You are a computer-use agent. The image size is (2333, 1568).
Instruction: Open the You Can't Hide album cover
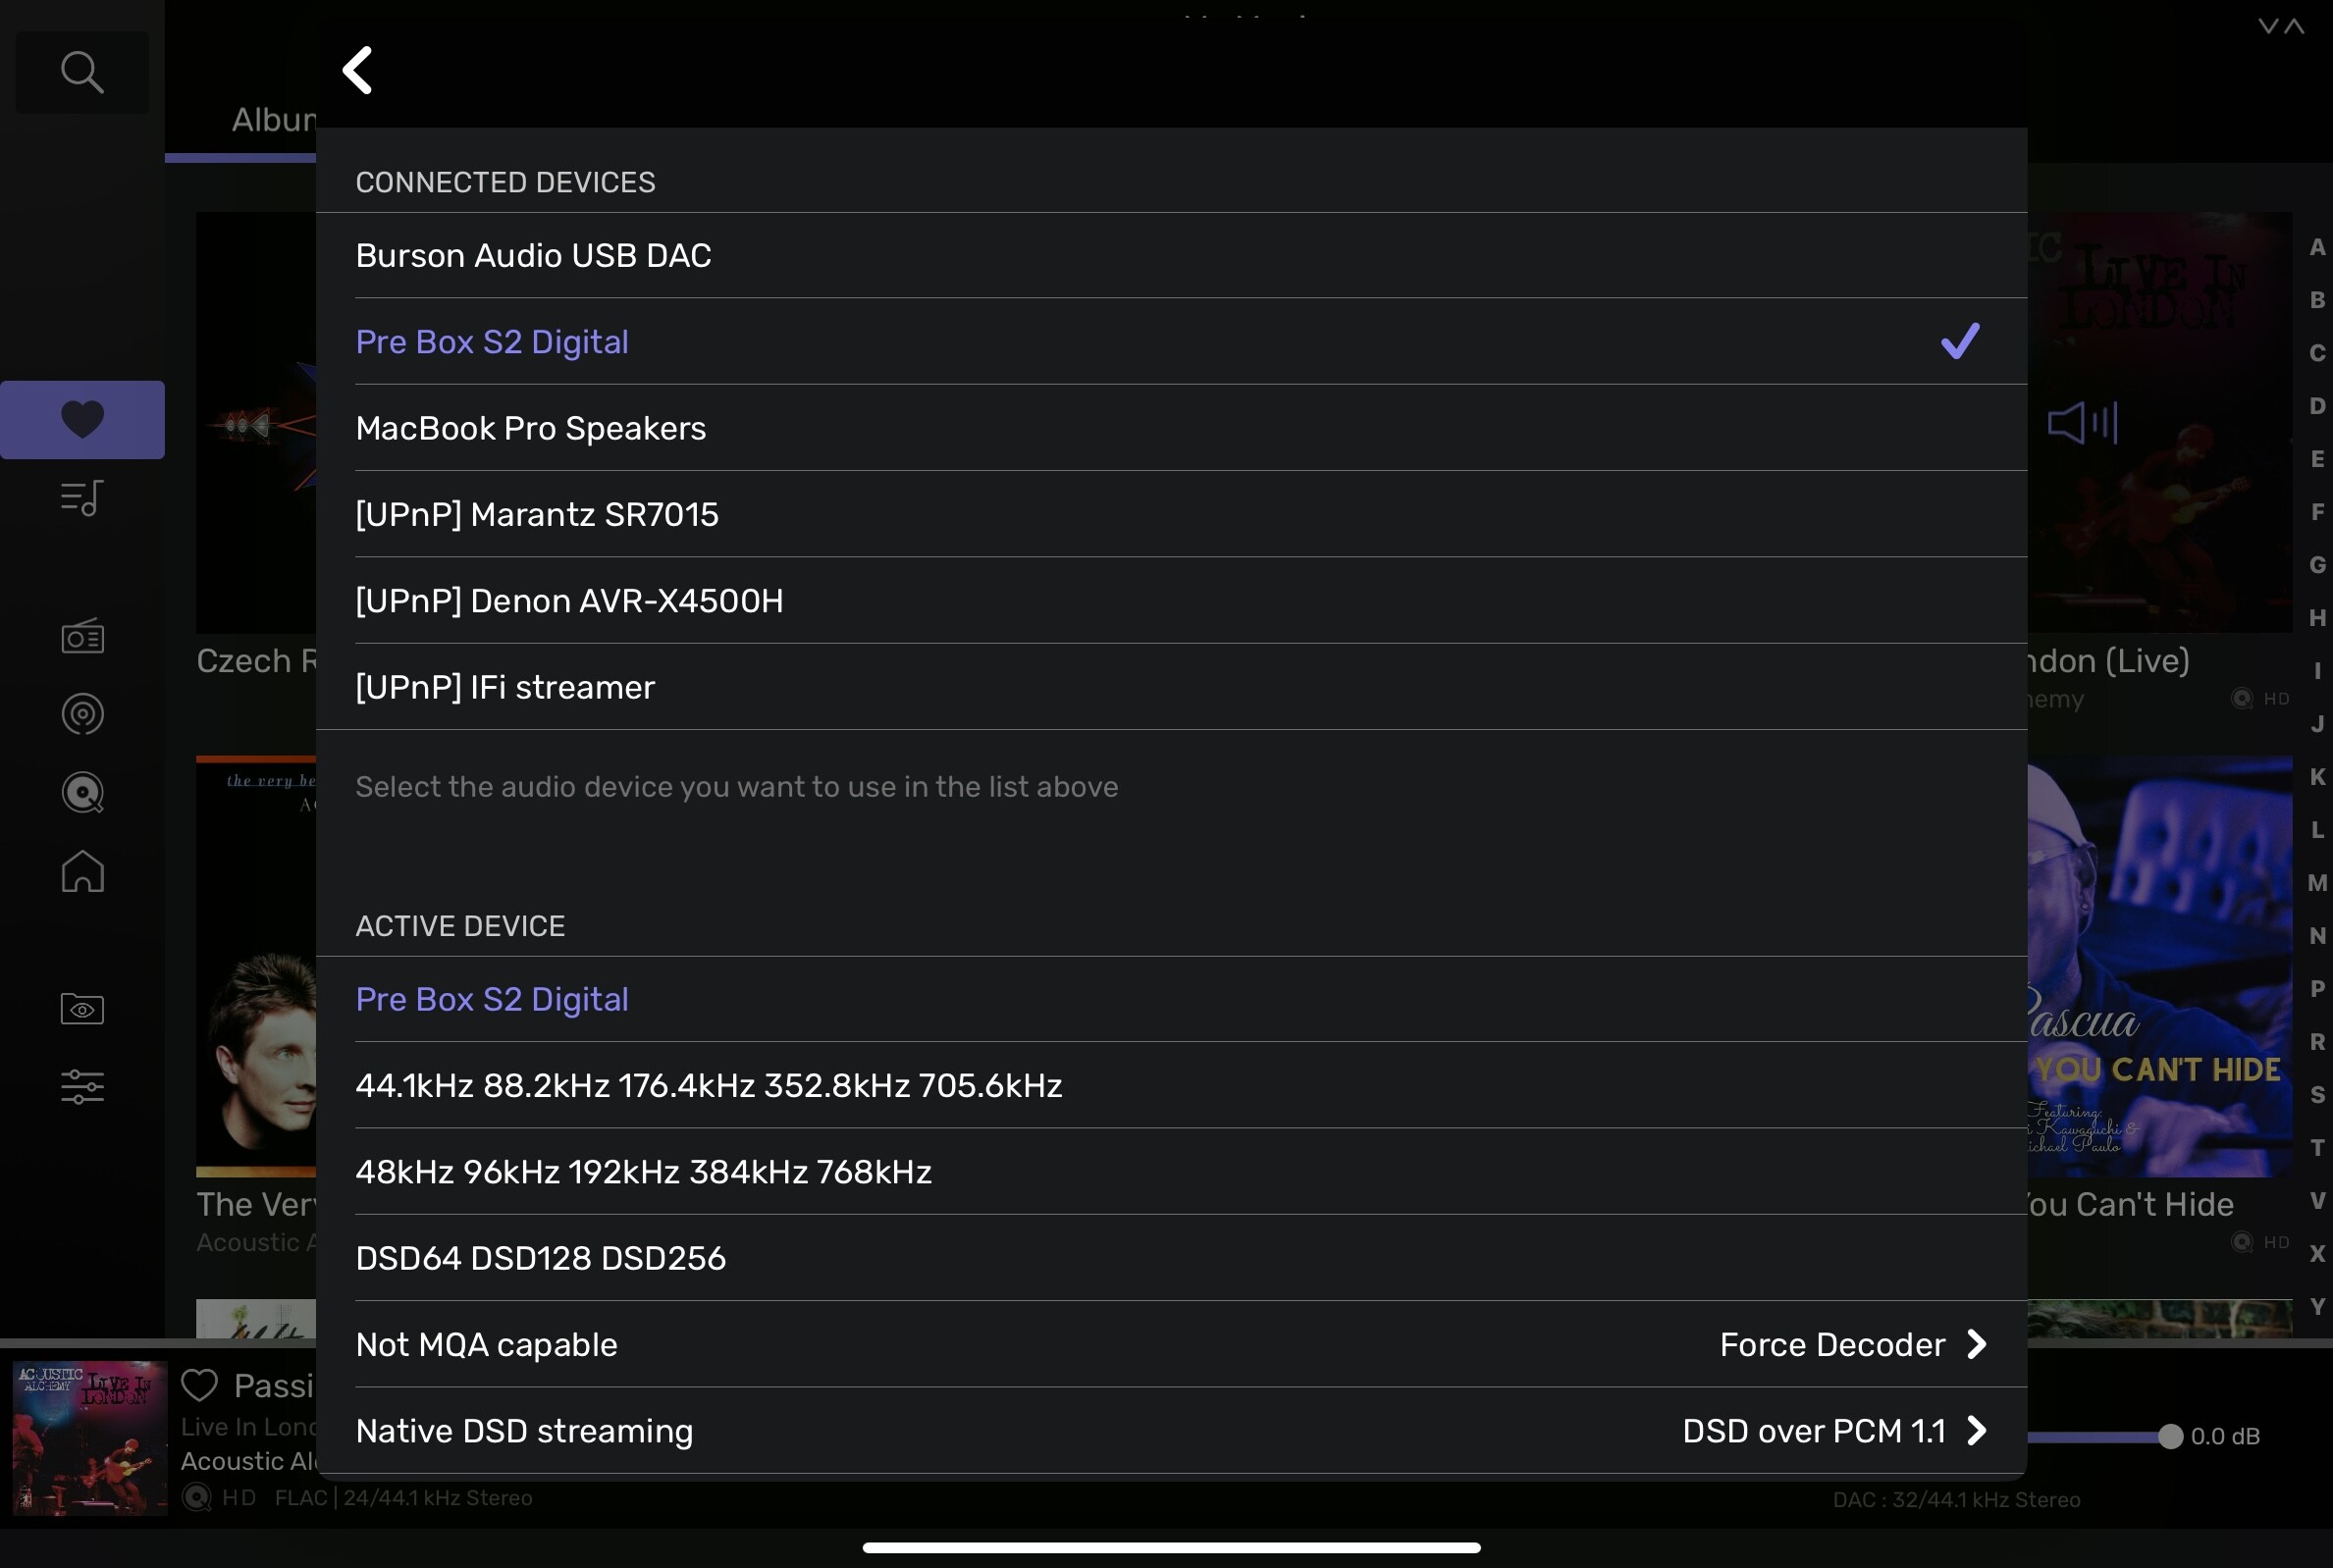coord(2160,966)
